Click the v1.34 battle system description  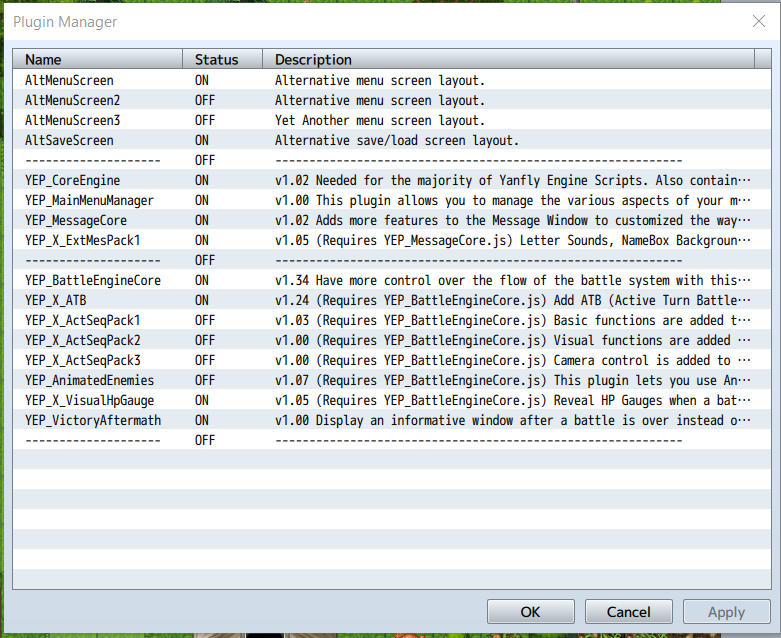point(513,280)
